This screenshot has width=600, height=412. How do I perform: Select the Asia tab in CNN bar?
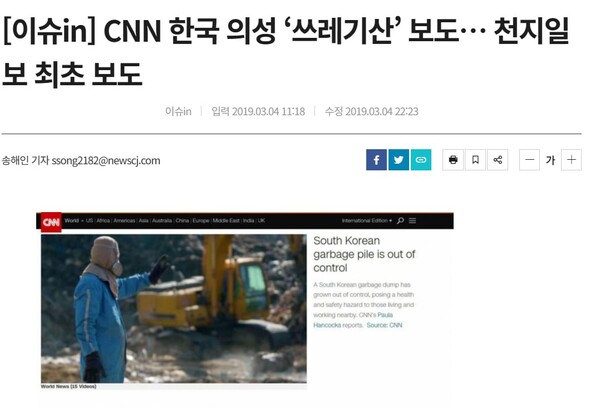pos(143,221)
